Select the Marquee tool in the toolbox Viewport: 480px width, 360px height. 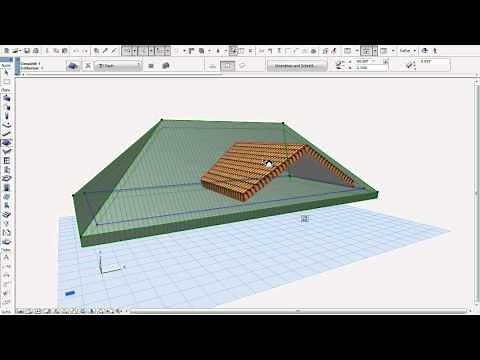pos(6,81)
